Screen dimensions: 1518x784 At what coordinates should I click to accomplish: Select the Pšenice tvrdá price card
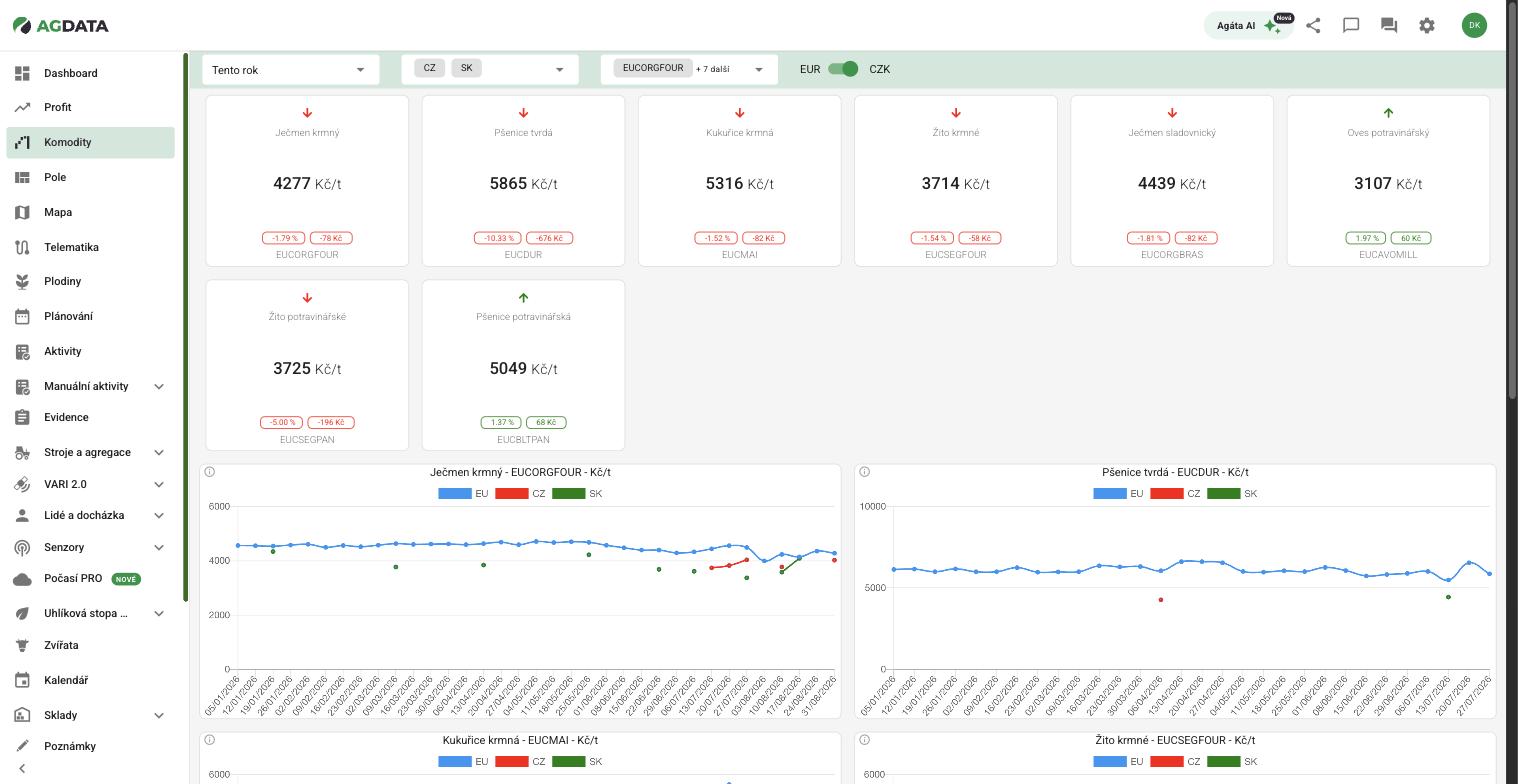pyautogui.click(x=523, y=181)
